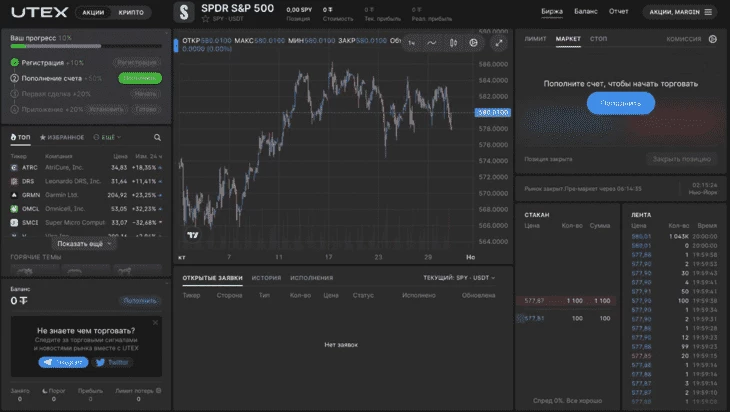Search tickers with the magnifier icon
The image size is (730, 412).
tap(157, 137)
